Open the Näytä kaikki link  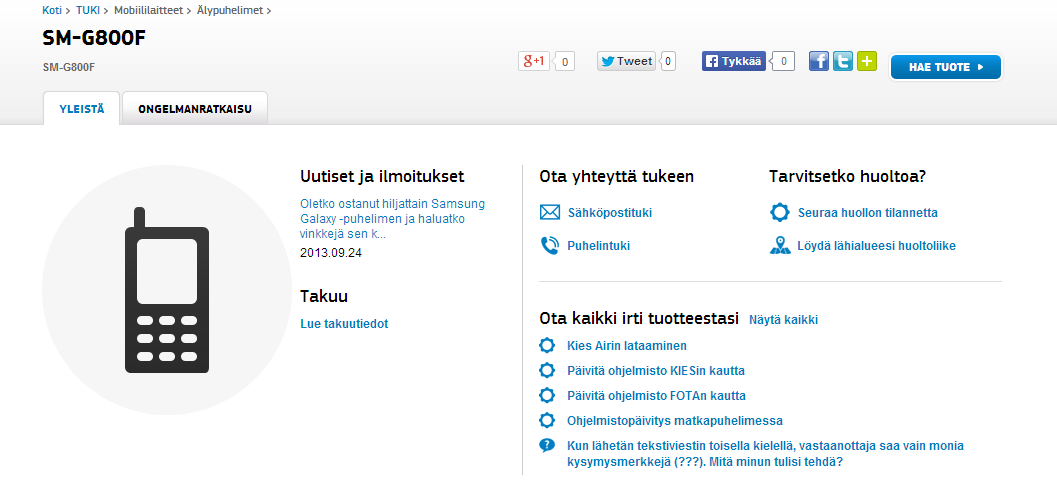(783, 320)
